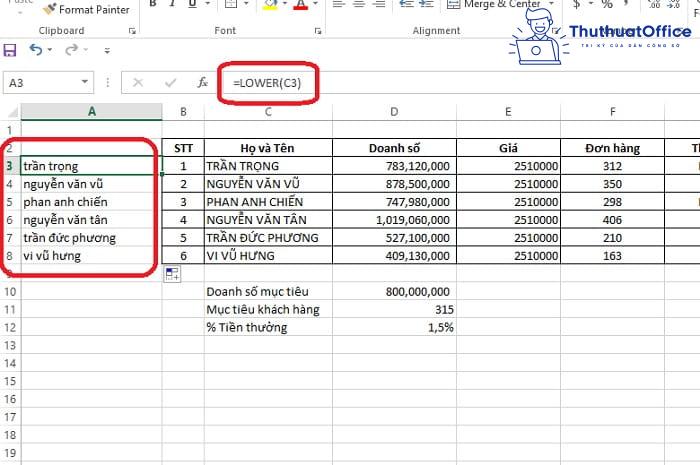The image size is (700, 465).
Task: Click the Insert Function fx icon
Action: click(202, 83)
